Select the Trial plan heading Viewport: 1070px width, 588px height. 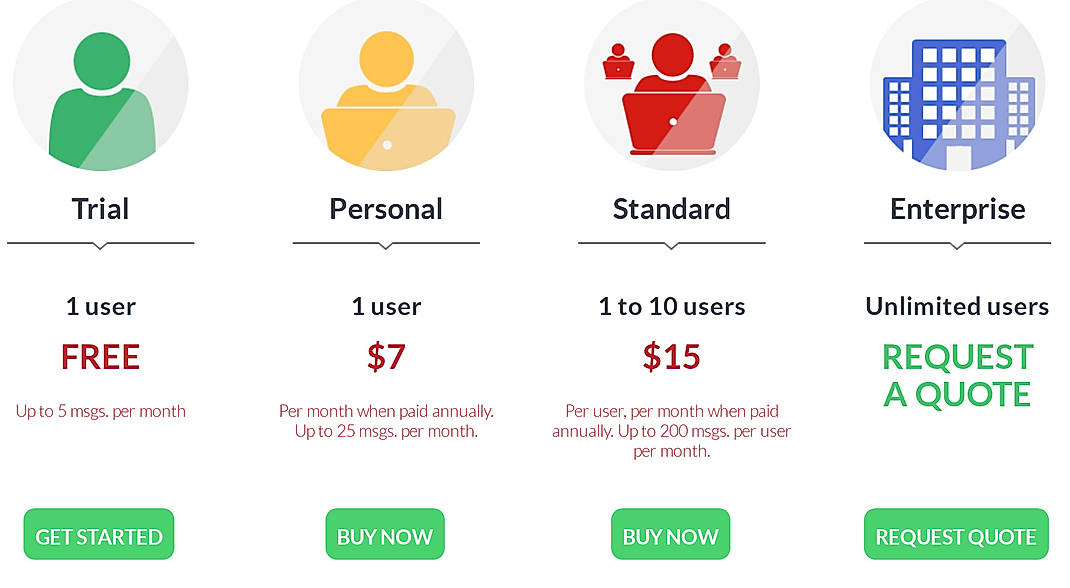[99, 209]
